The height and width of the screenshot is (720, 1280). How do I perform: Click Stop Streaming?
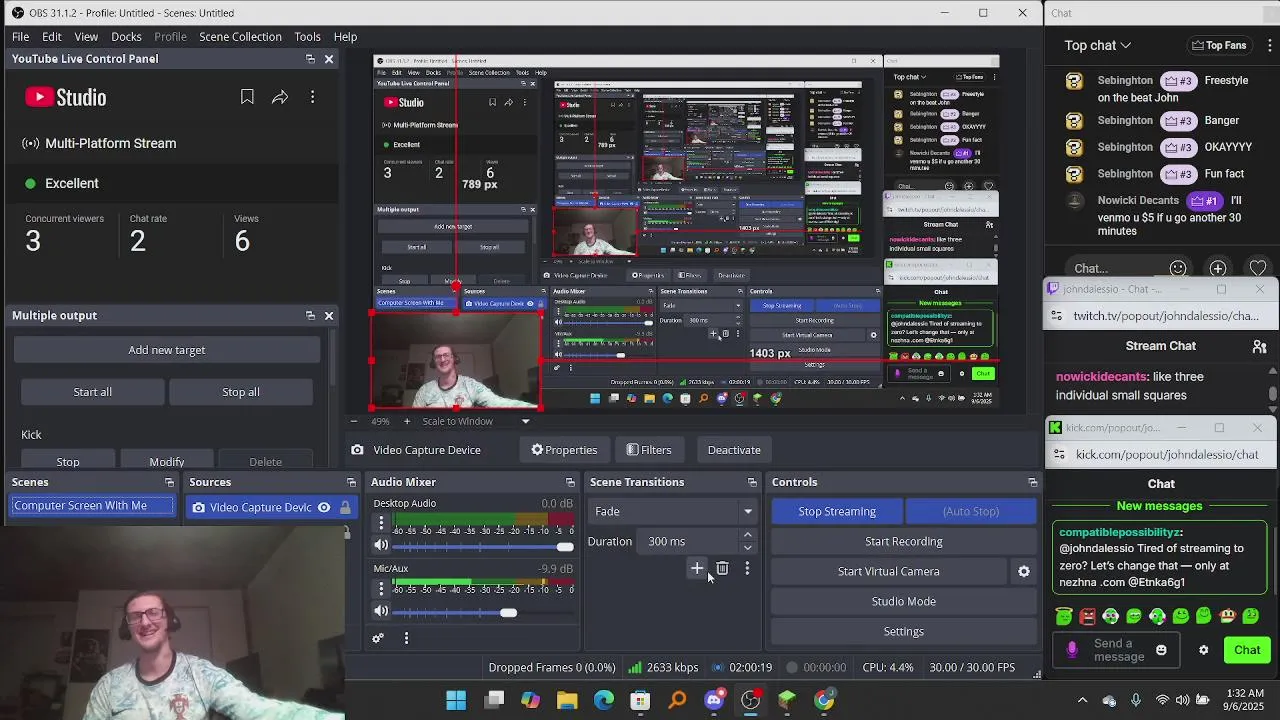(837, 511)
